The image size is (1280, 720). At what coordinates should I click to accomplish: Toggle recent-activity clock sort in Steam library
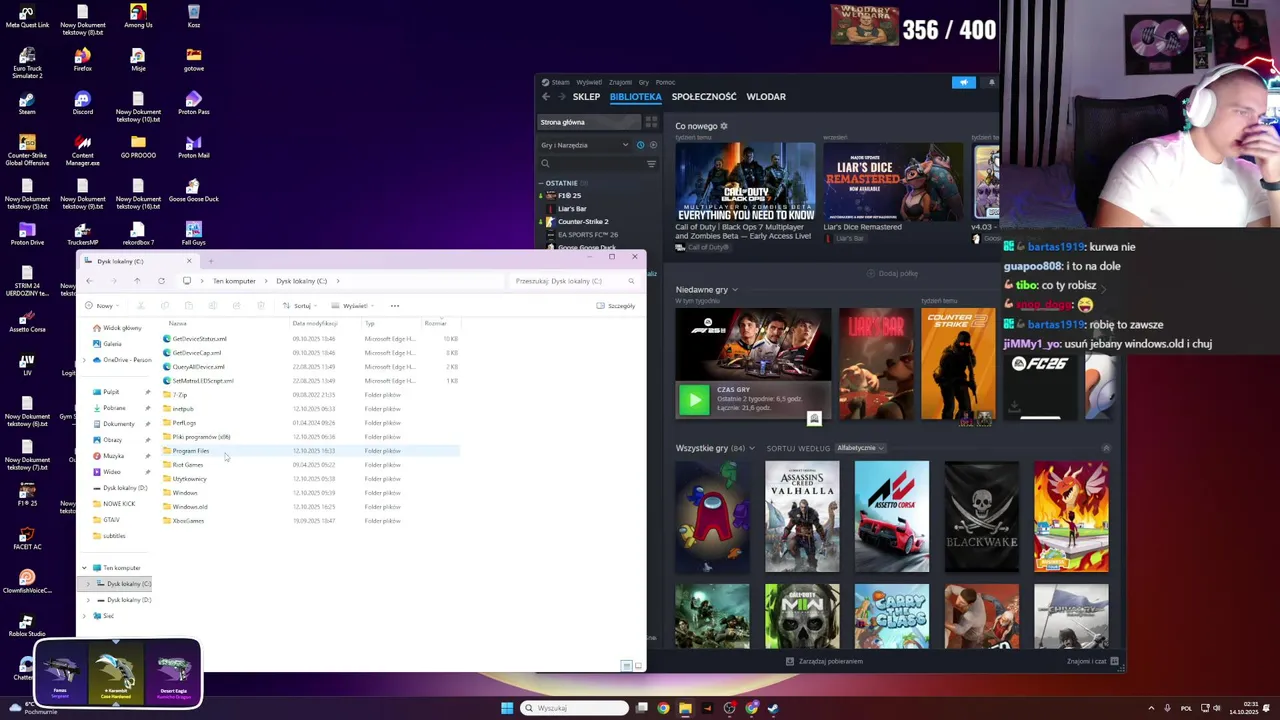(640, 145)
